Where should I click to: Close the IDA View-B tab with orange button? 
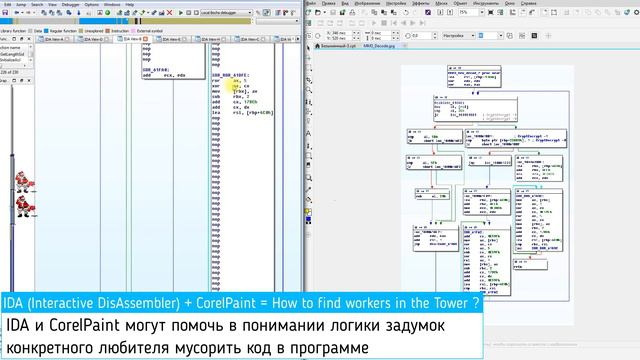[145, 39]
